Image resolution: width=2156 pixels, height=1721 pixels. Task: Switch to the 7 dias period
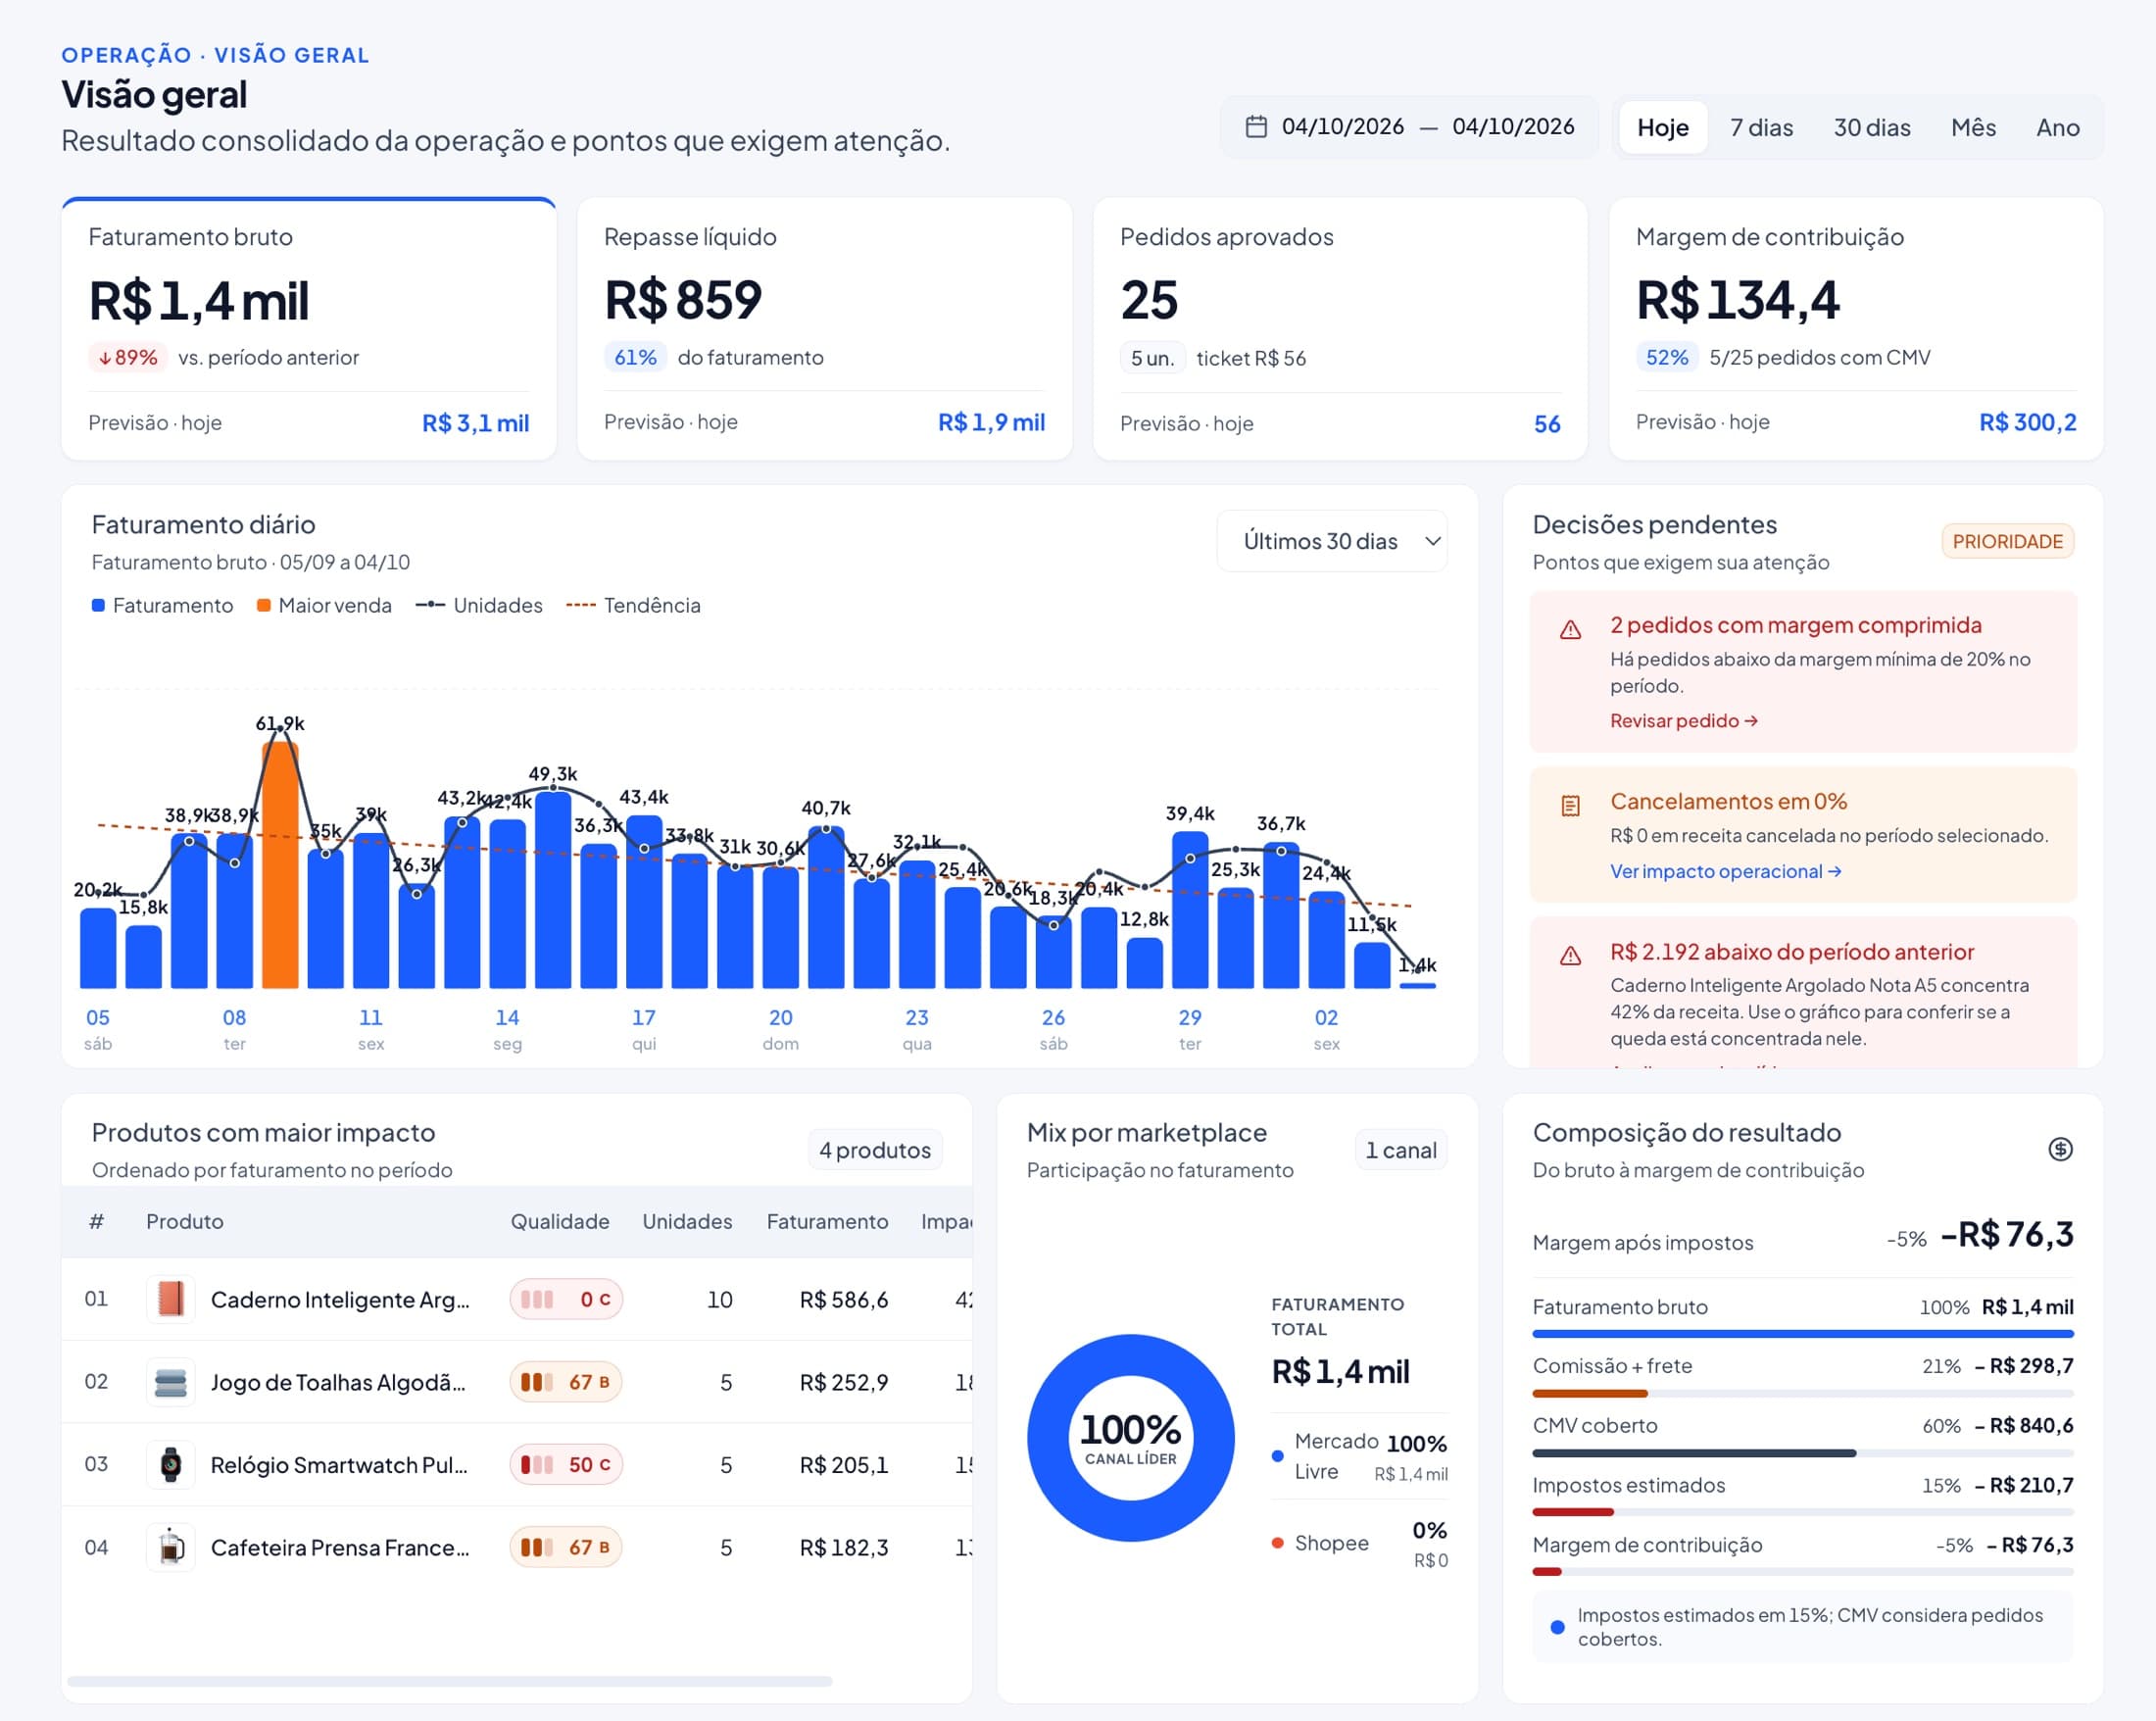tap(1761, 127)
